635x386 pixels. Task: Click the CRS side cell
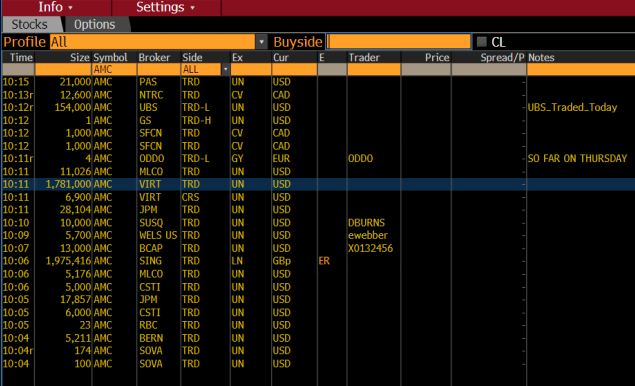coord(190,197)
